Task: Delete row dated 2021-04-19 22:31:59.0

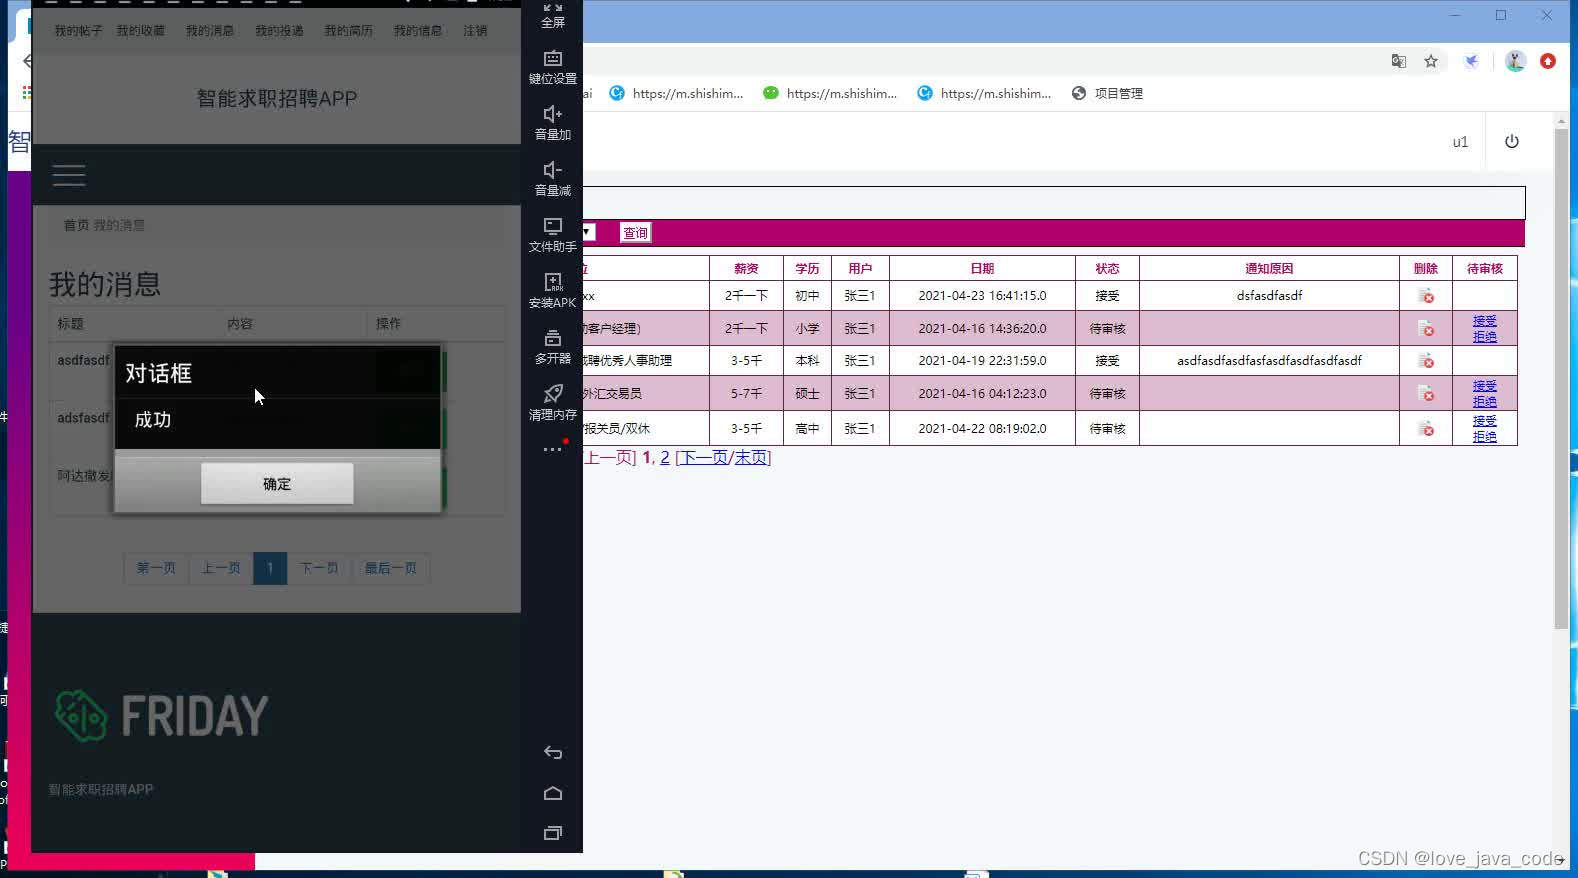Action: pos(1426,361)
